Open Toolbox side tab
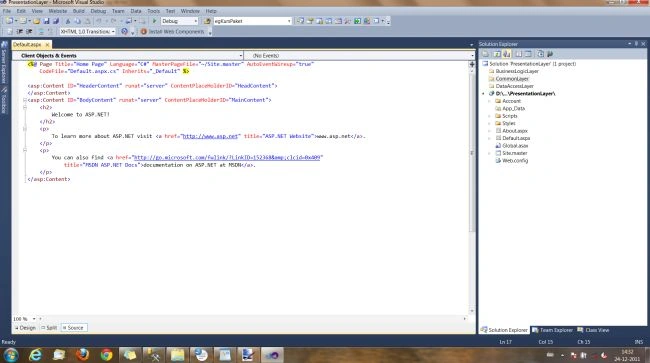650x363 pixels. point(4,101)
